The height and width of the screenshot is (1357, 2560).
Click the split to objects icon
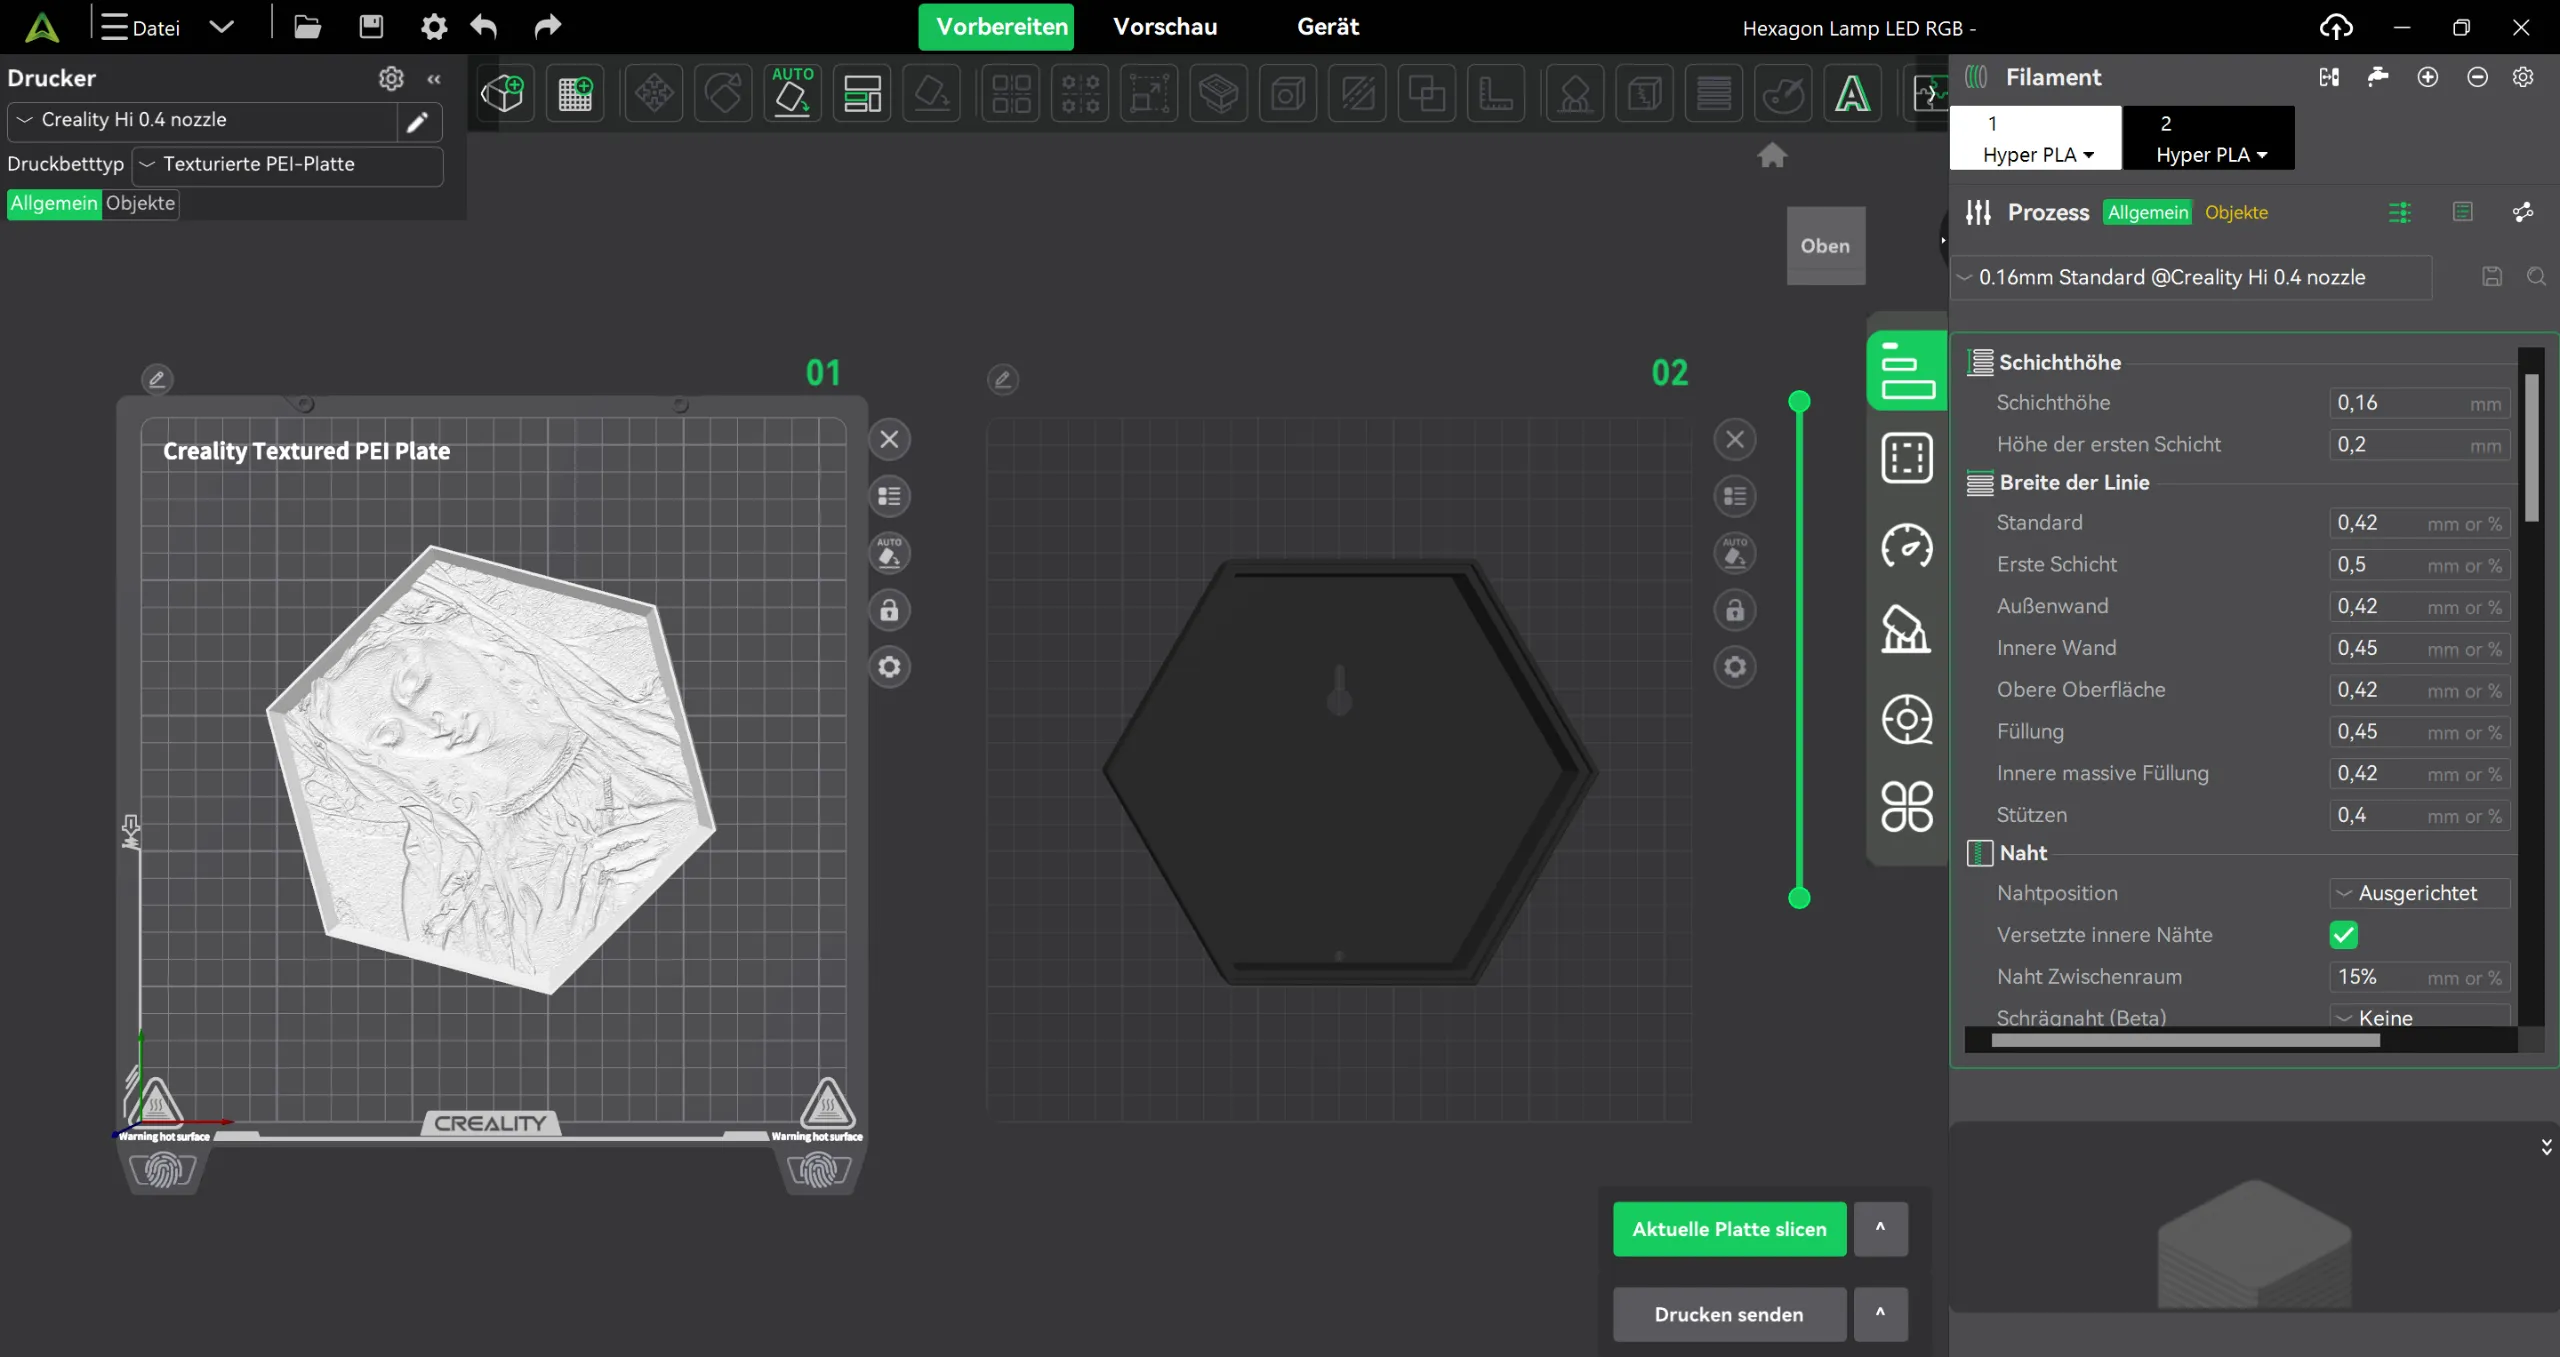(1011, 94)
